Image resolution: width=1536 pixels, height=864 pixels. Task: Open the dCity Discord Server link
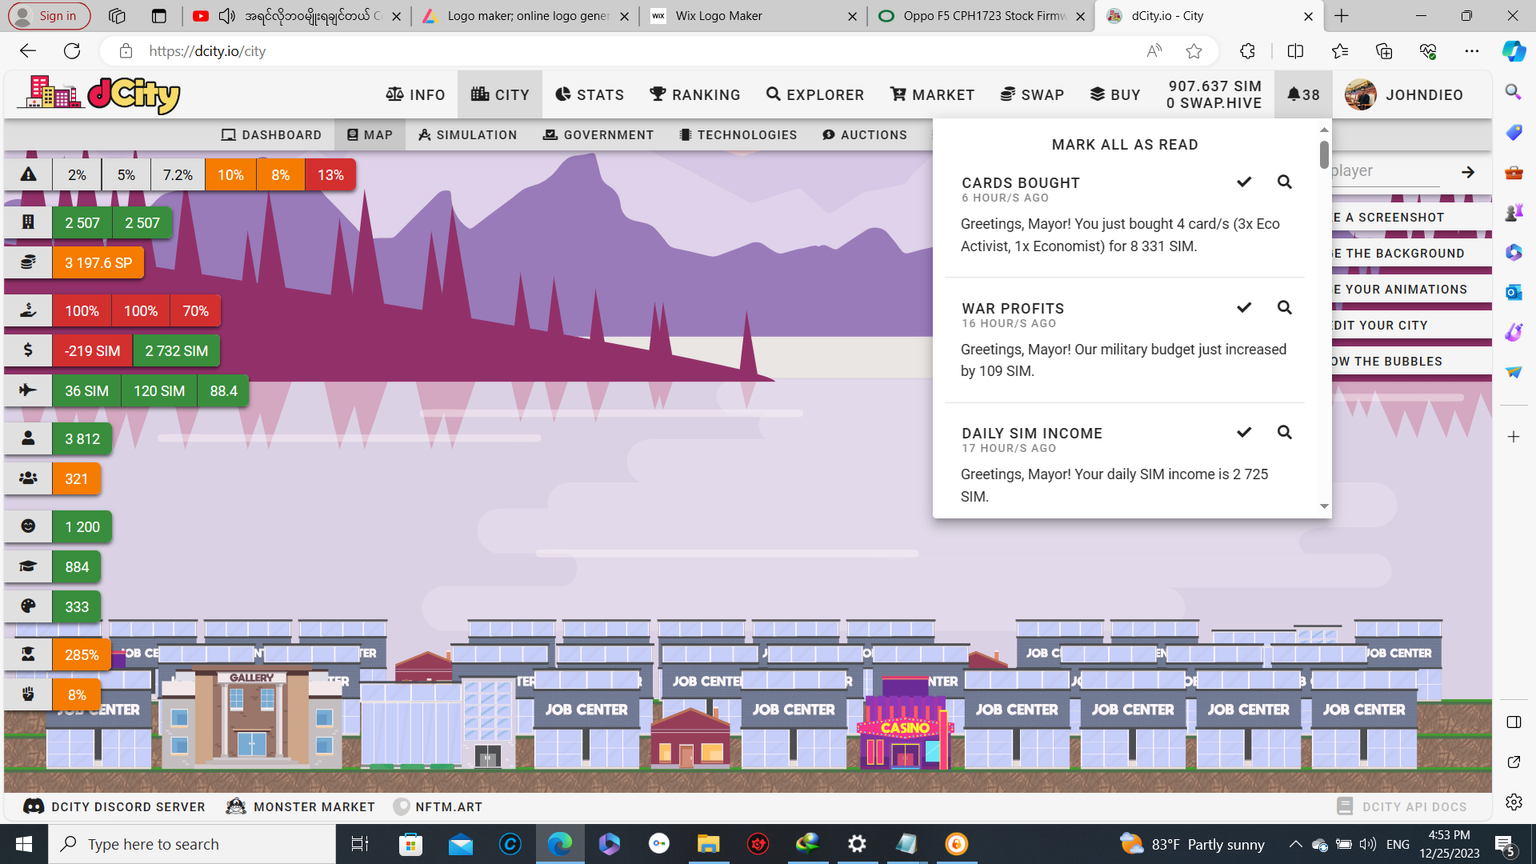pyautogui.click(x=114, y=807)
